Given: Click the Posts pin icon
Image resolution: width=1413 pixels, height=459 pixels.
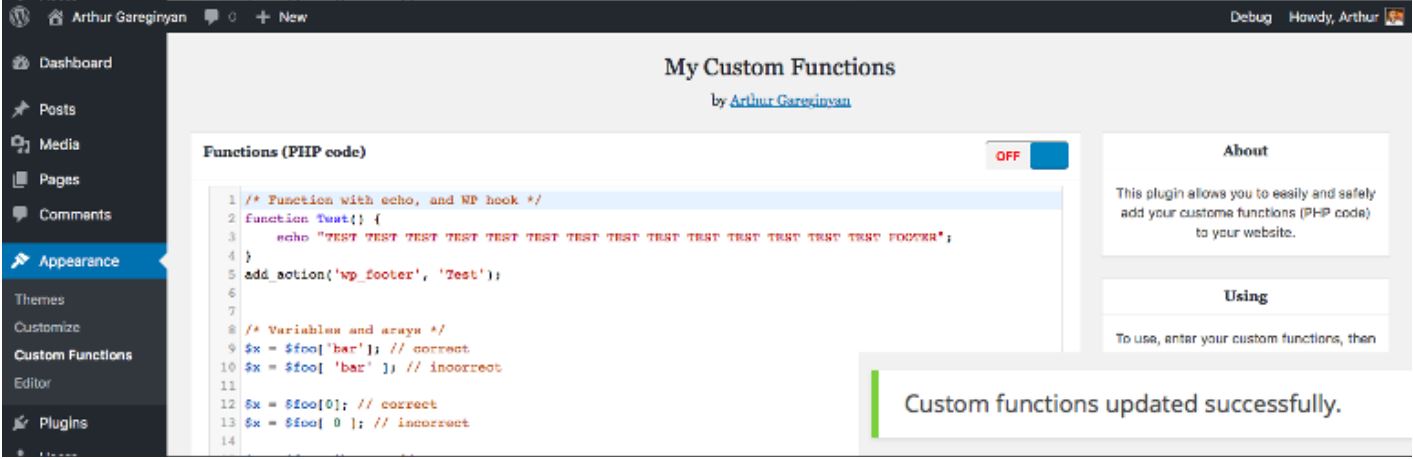Looking at the screenshot, I should pos(19,109).
